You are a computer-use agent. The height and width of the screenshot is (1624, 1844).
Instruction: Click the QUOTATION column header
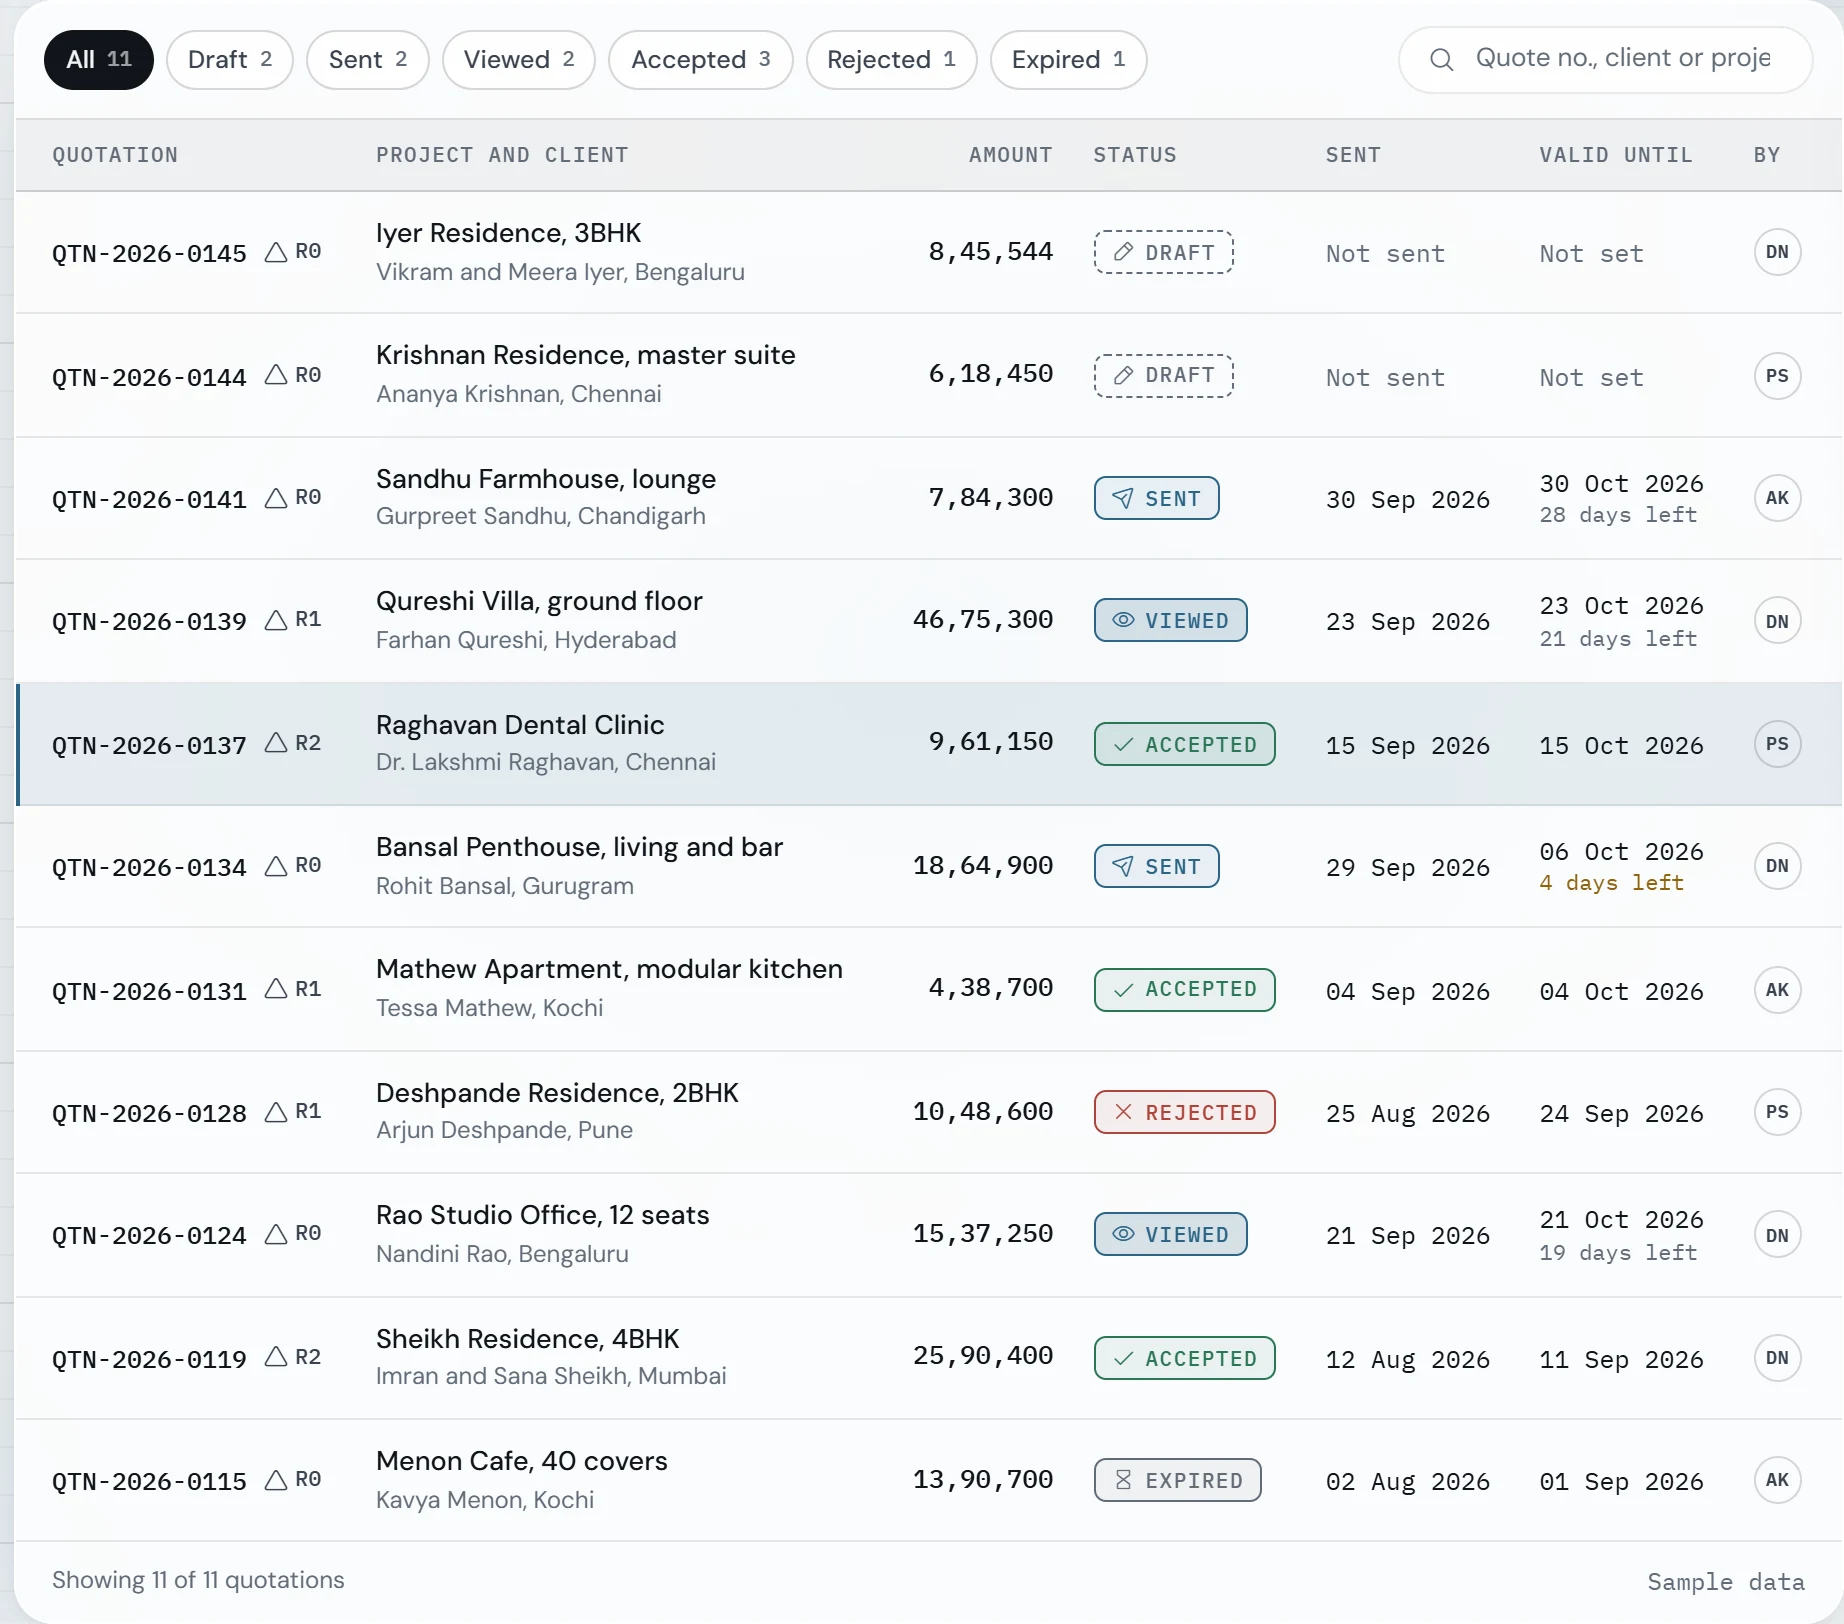tap(115, 155)
